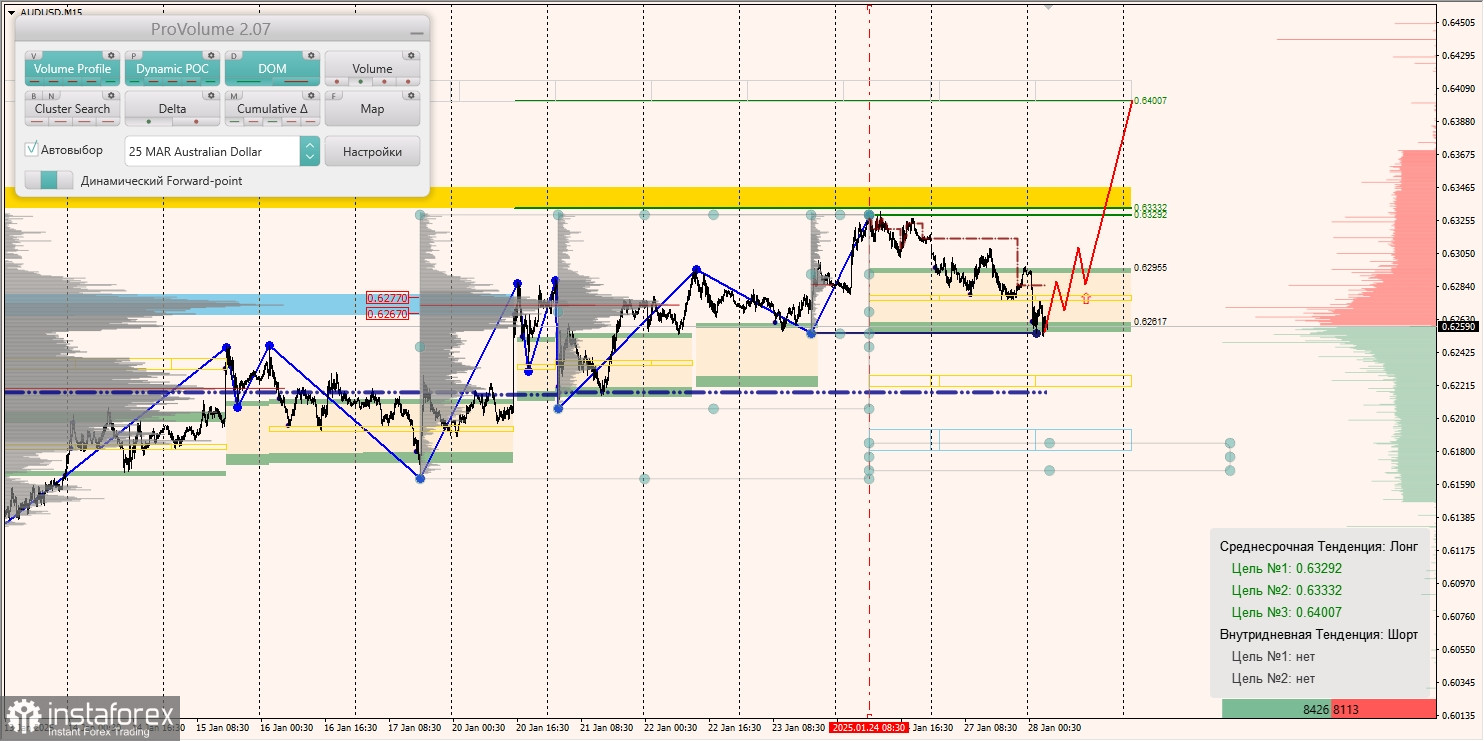Open Volume module gear settings
The height and width of the screenshot is (741, 1484).
(x=411, y=55)
